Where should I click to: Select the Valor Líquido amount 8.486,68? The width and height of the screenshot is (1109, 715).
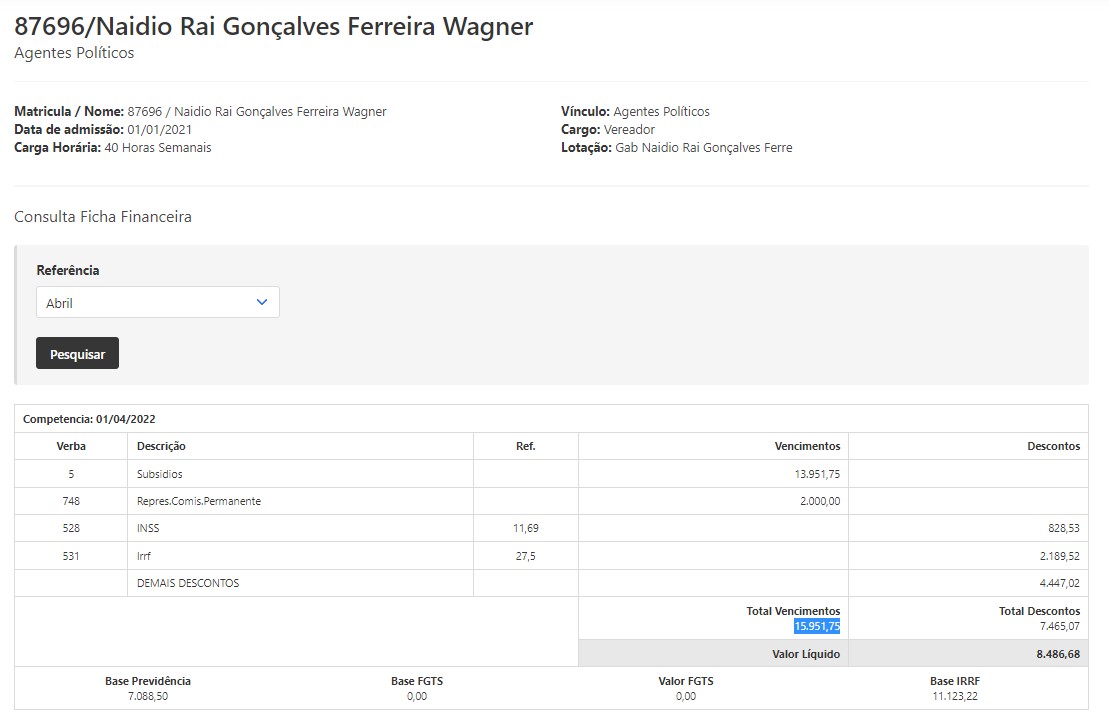pyautogui.click(x=1058, y=654)
